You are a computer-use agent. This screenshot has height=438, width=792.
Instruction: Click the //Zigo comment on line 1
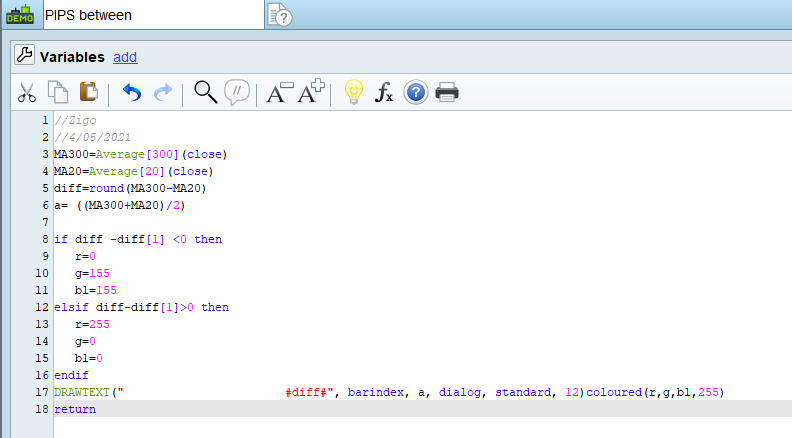pyautogui.click(x=75, y=120)
